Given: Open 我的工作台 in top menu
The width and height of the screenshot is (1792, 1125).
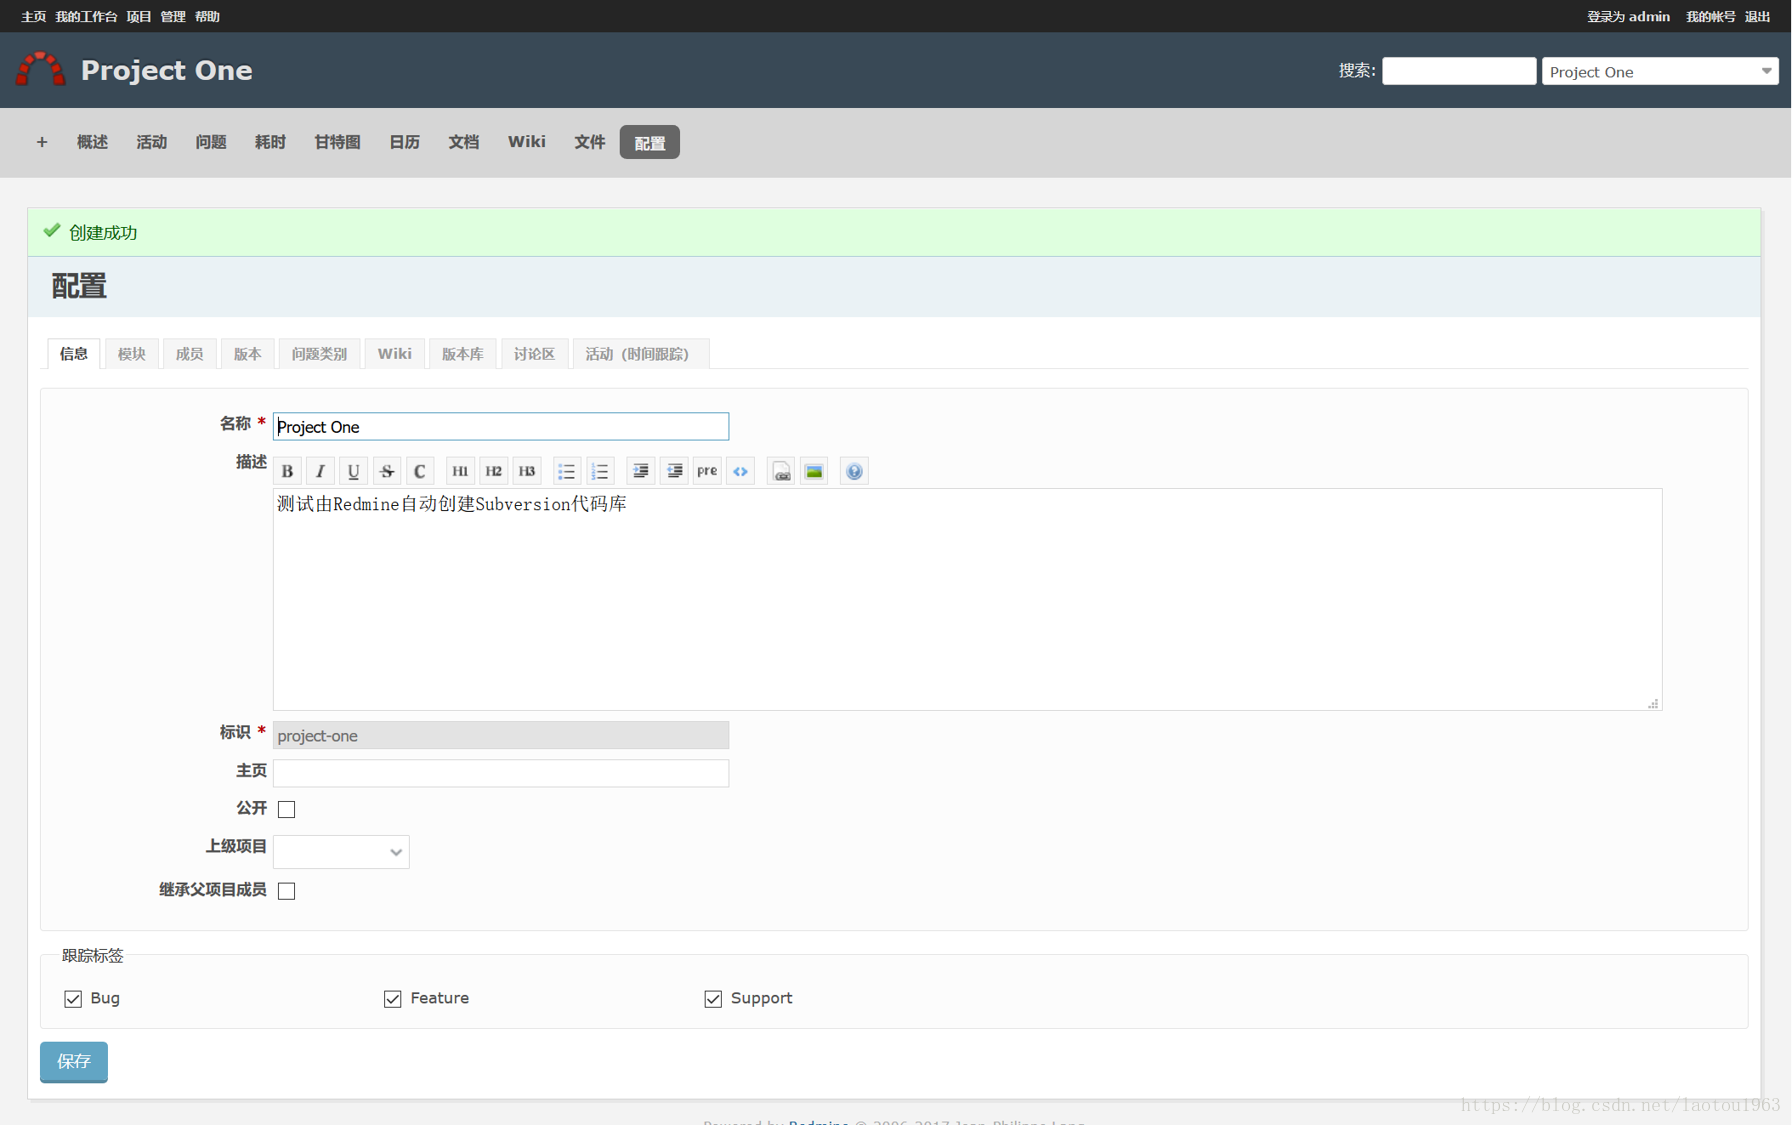Looking at the screenshot, I should click(86, 16).
